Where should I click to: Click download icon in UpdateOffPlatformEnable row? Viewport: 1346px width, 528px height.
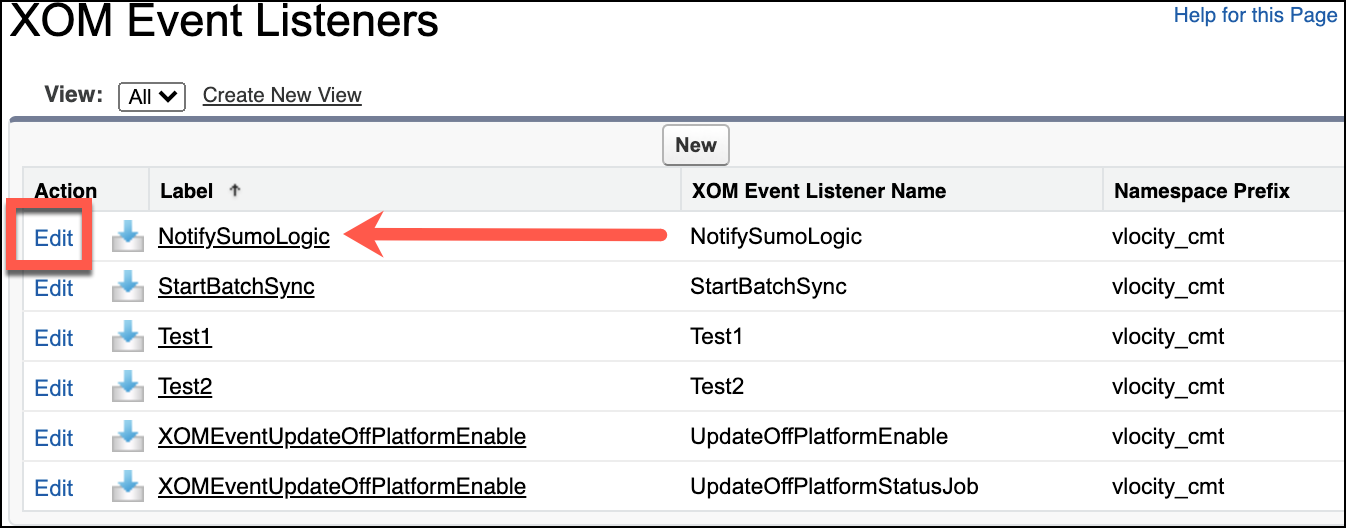[x=128, y=437]
